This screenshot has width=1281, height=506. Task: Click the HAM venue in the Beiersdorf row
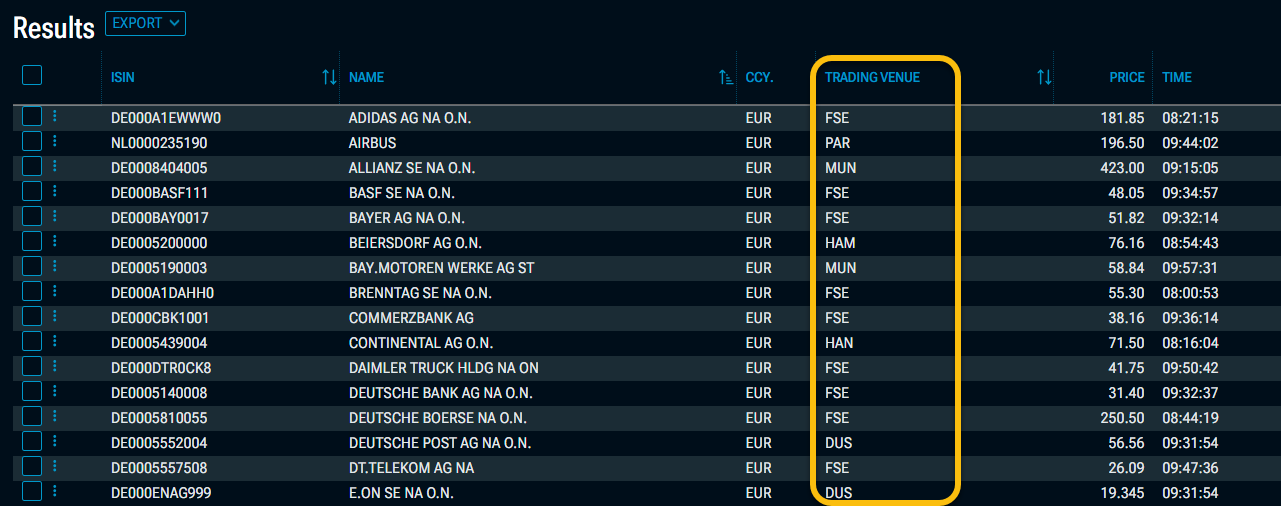[840, 243]
